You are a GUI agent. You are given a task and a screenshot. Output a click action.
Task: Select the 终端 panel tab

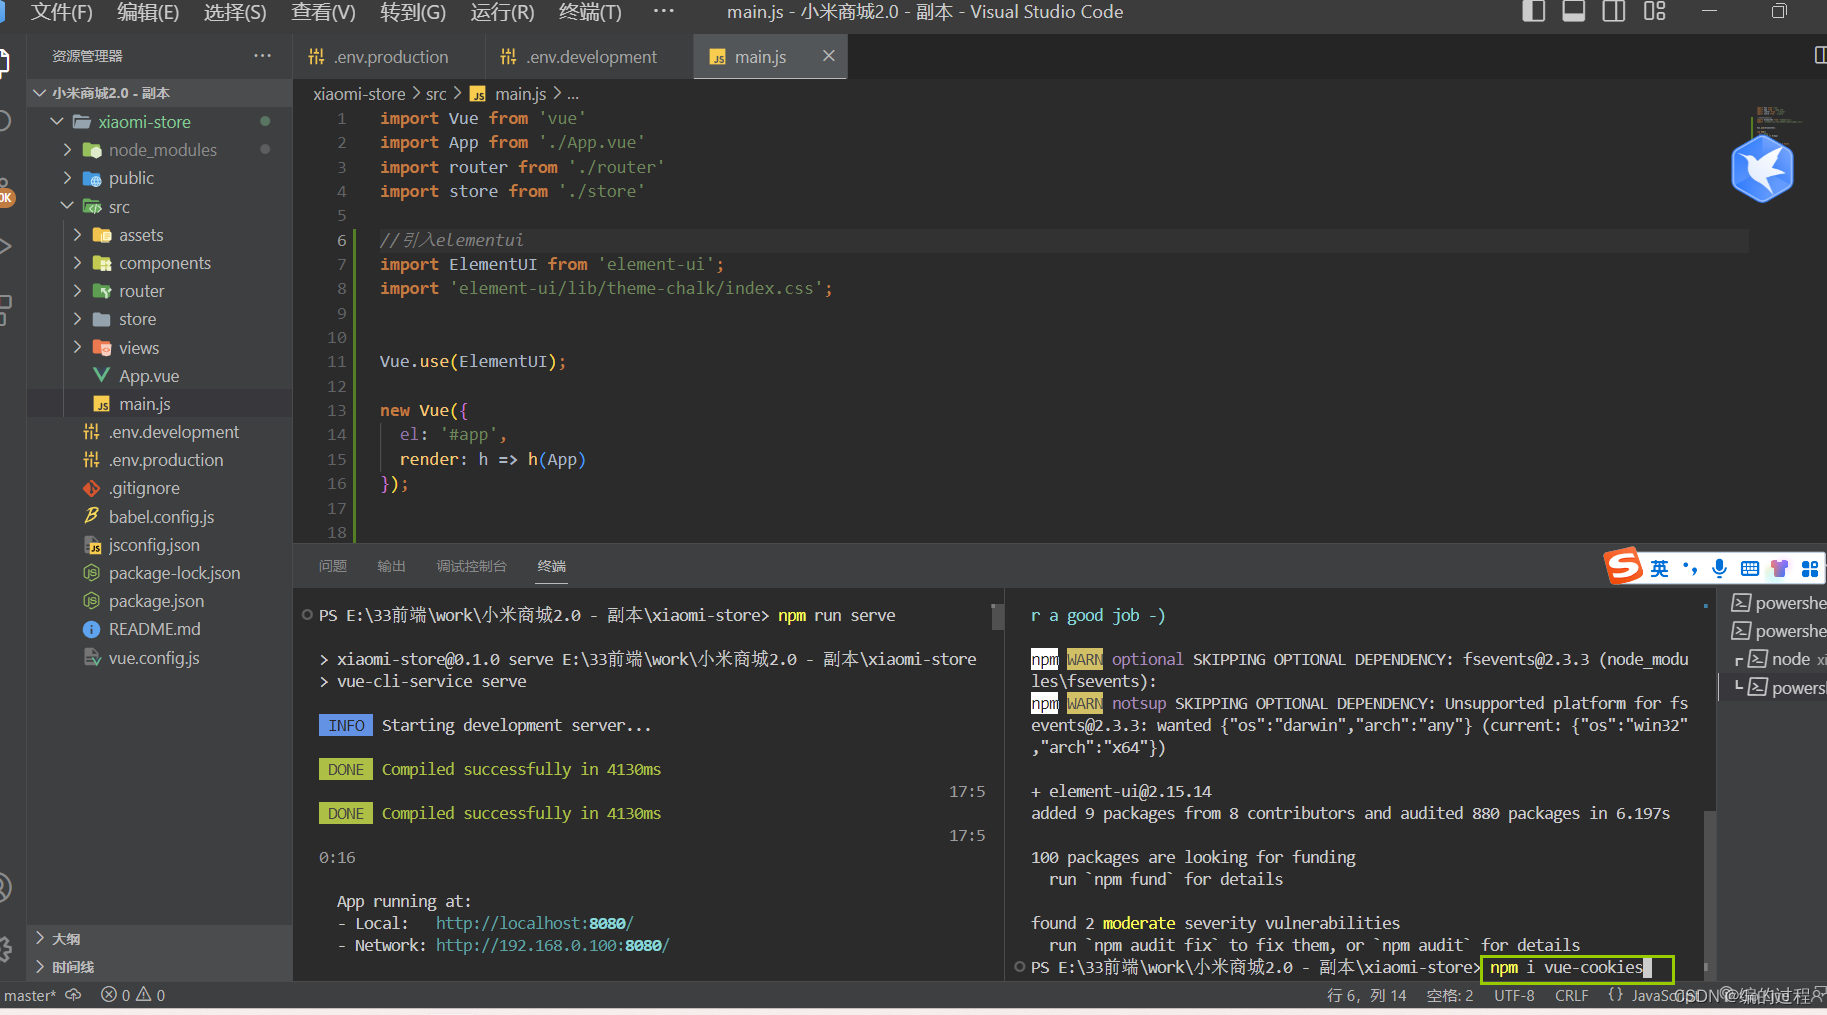pos(551,566)
